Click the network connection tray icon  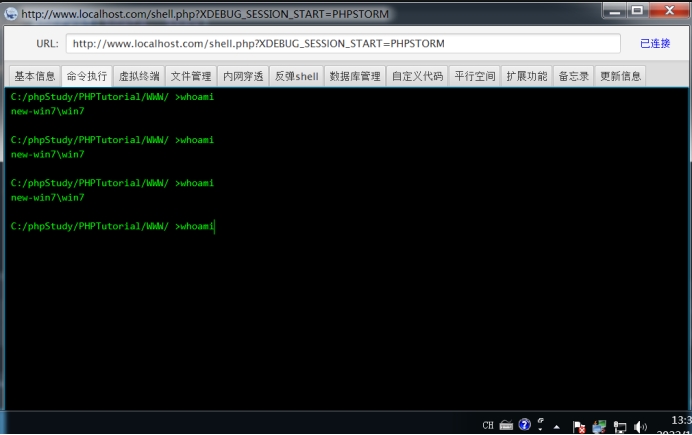tap(620, 426)
